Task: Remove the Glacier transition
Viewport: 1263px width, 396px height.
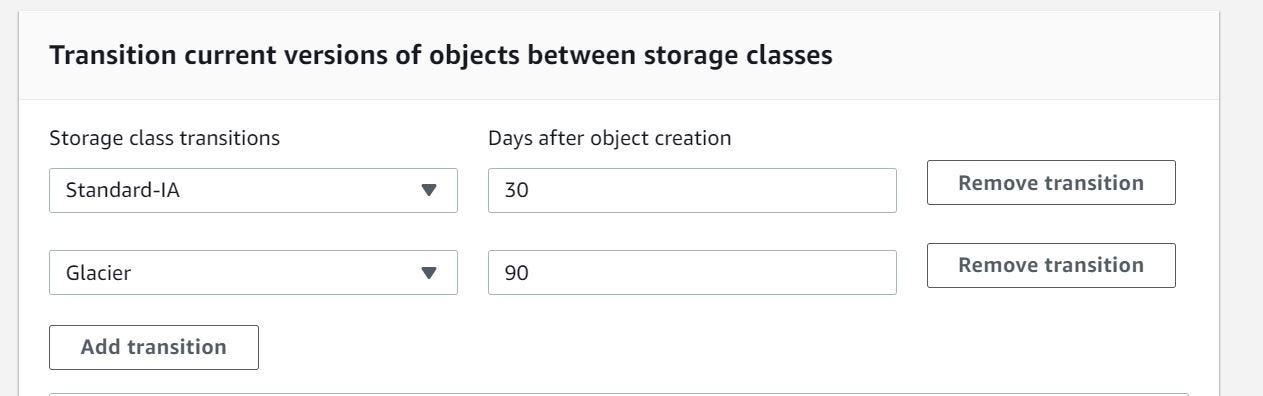Action: [1051, 265]
